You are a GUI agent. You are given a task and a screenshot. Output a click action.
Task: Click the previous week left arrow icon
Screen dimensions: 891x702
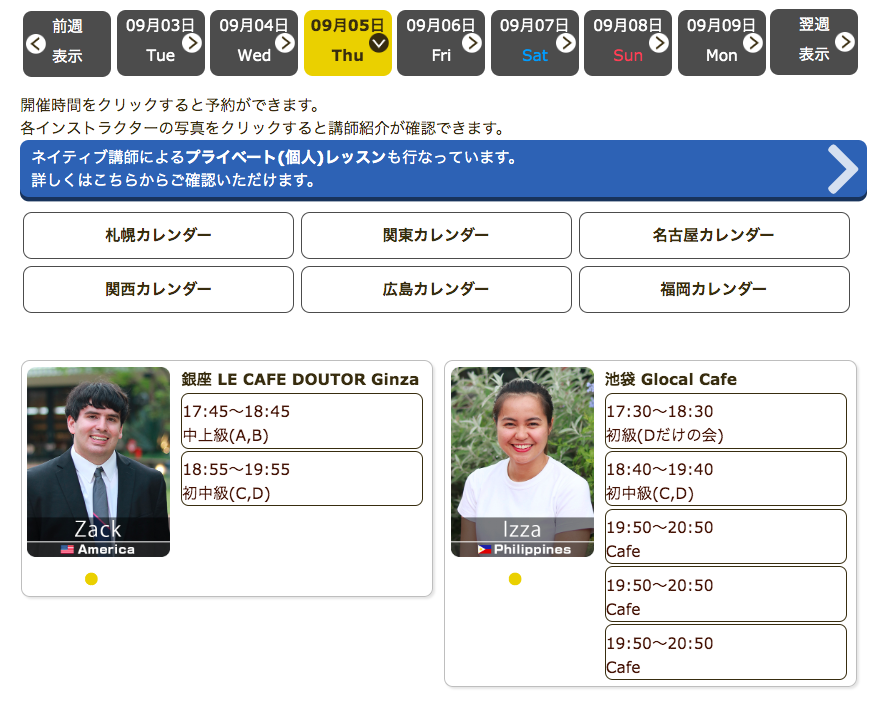(x=36, y=43)
